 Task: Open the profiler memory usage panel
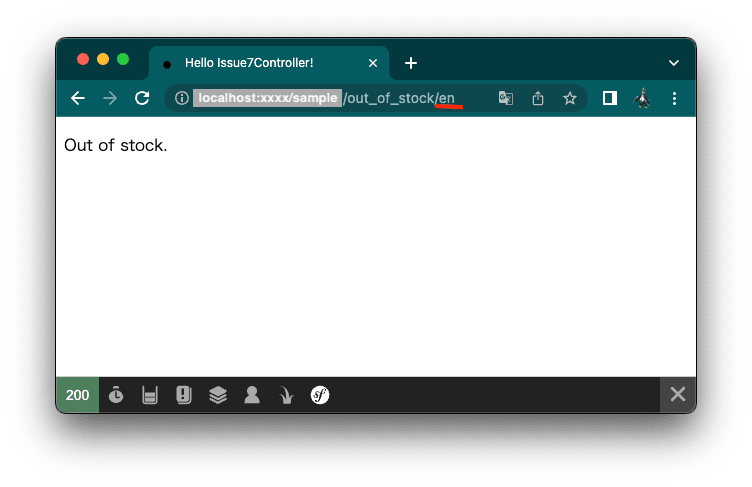(150, 395)
